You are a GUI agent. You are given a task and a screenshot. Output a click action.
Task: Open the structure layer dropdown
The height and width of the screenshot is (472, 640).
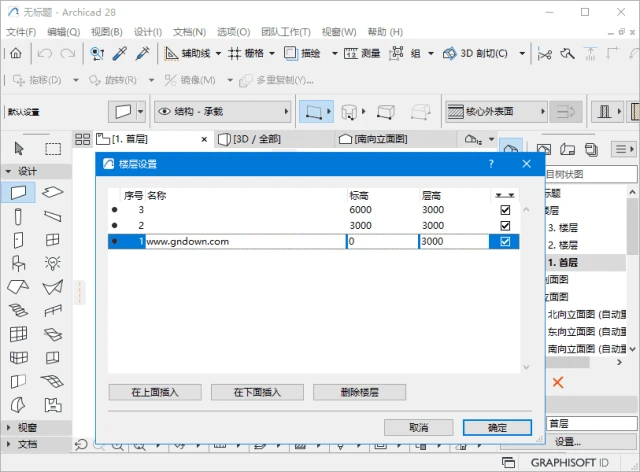pyautogui.click(x=222, y=111)
